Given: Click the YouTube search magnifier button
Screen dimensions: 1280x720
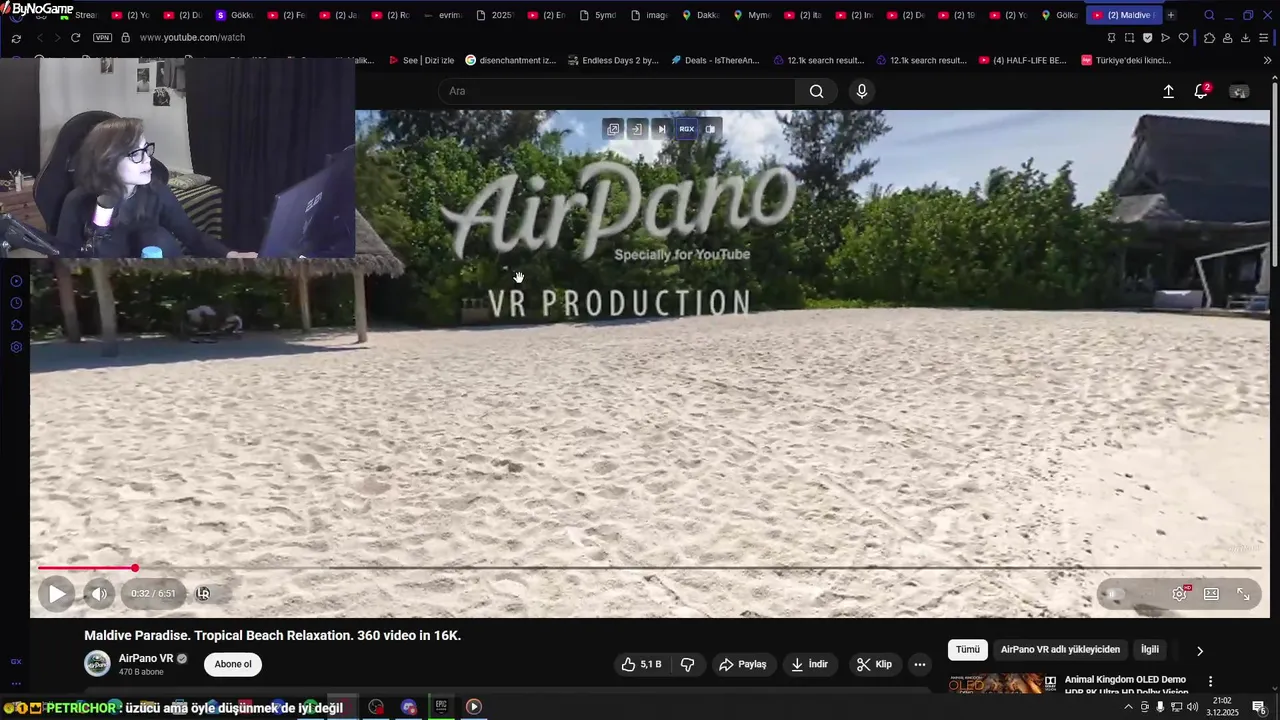Looking at the screenshot, I should tap(816, 91).
